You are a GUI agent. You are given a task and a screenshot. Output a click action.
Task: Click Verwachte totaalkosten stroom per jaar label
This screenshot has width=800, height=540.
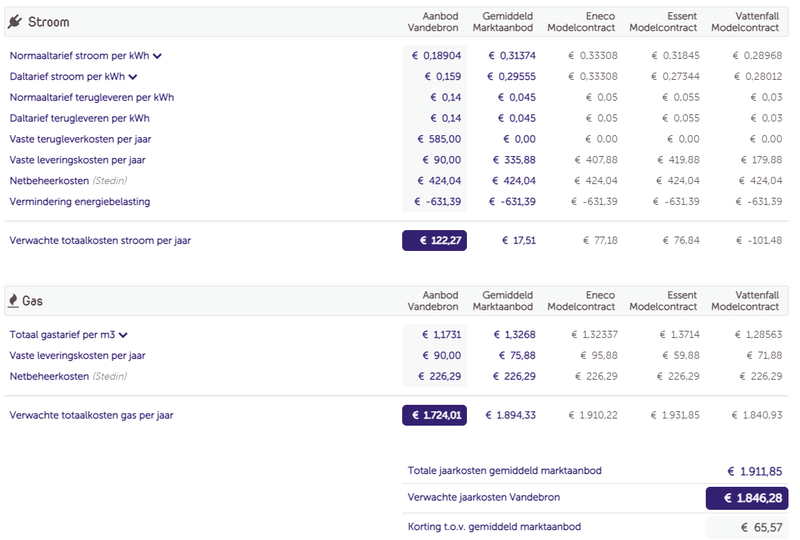pyautogui.click(x=100, y=240)
